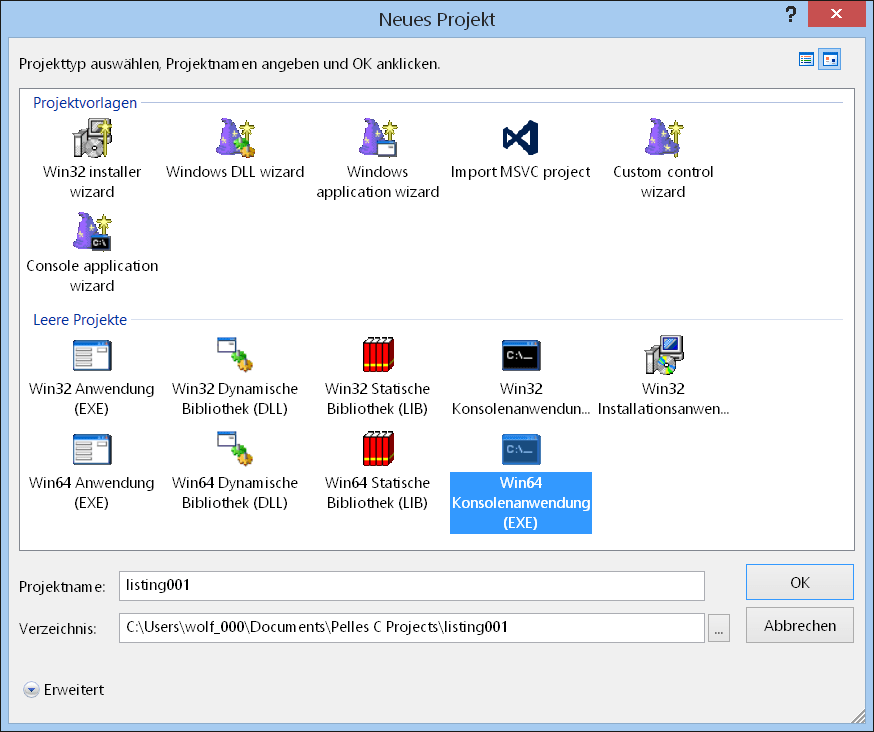The height and width of the screenshot is (732, 874).
Task: Select the Console application wizard icon
Action: 93,231
